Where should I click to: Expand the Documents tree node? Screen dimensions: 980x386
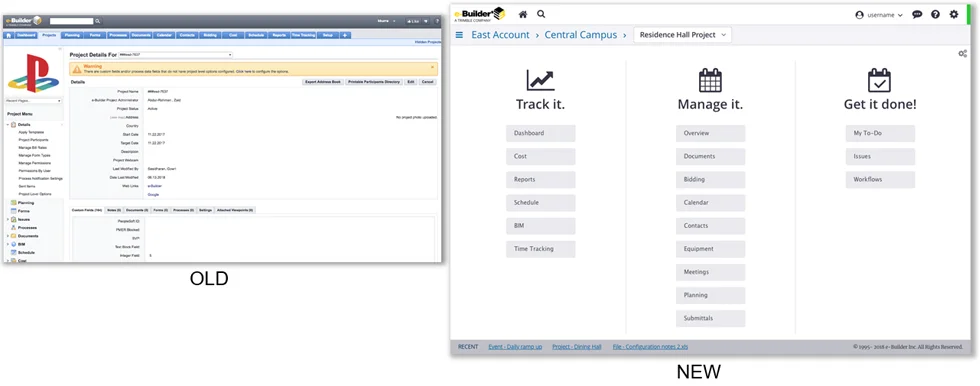(8, 236)
